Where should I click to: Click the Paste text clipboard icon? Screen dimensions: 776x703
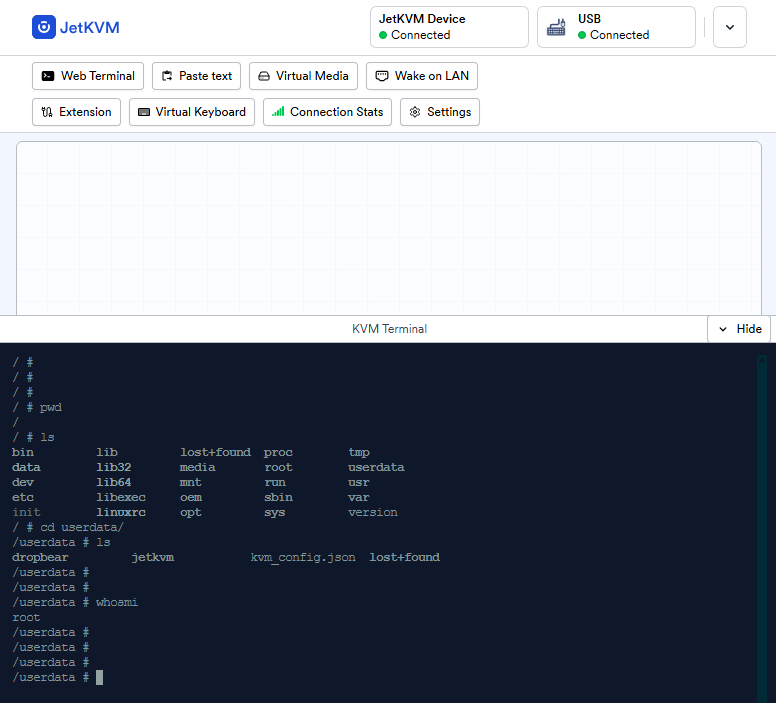[x=167, y=76]
